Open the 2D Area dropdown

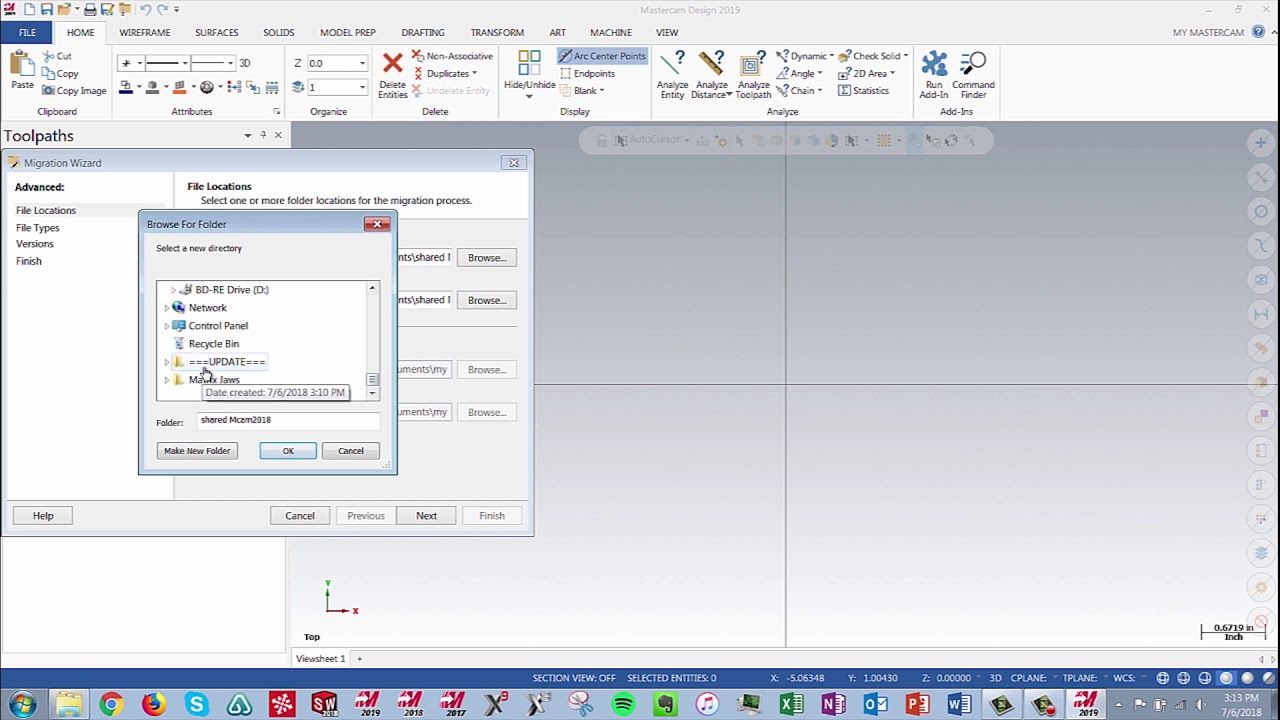tap(892, 73)
